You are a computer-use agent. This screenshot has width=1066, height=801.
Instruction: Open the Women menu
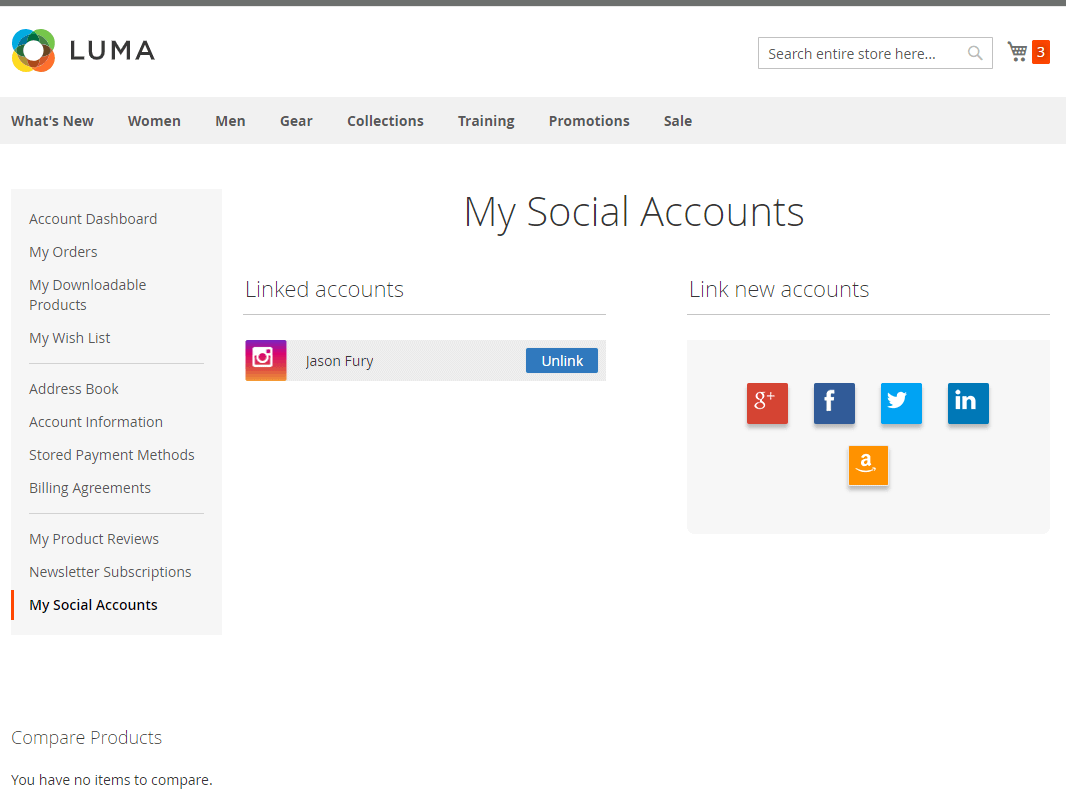click(154, 121)
